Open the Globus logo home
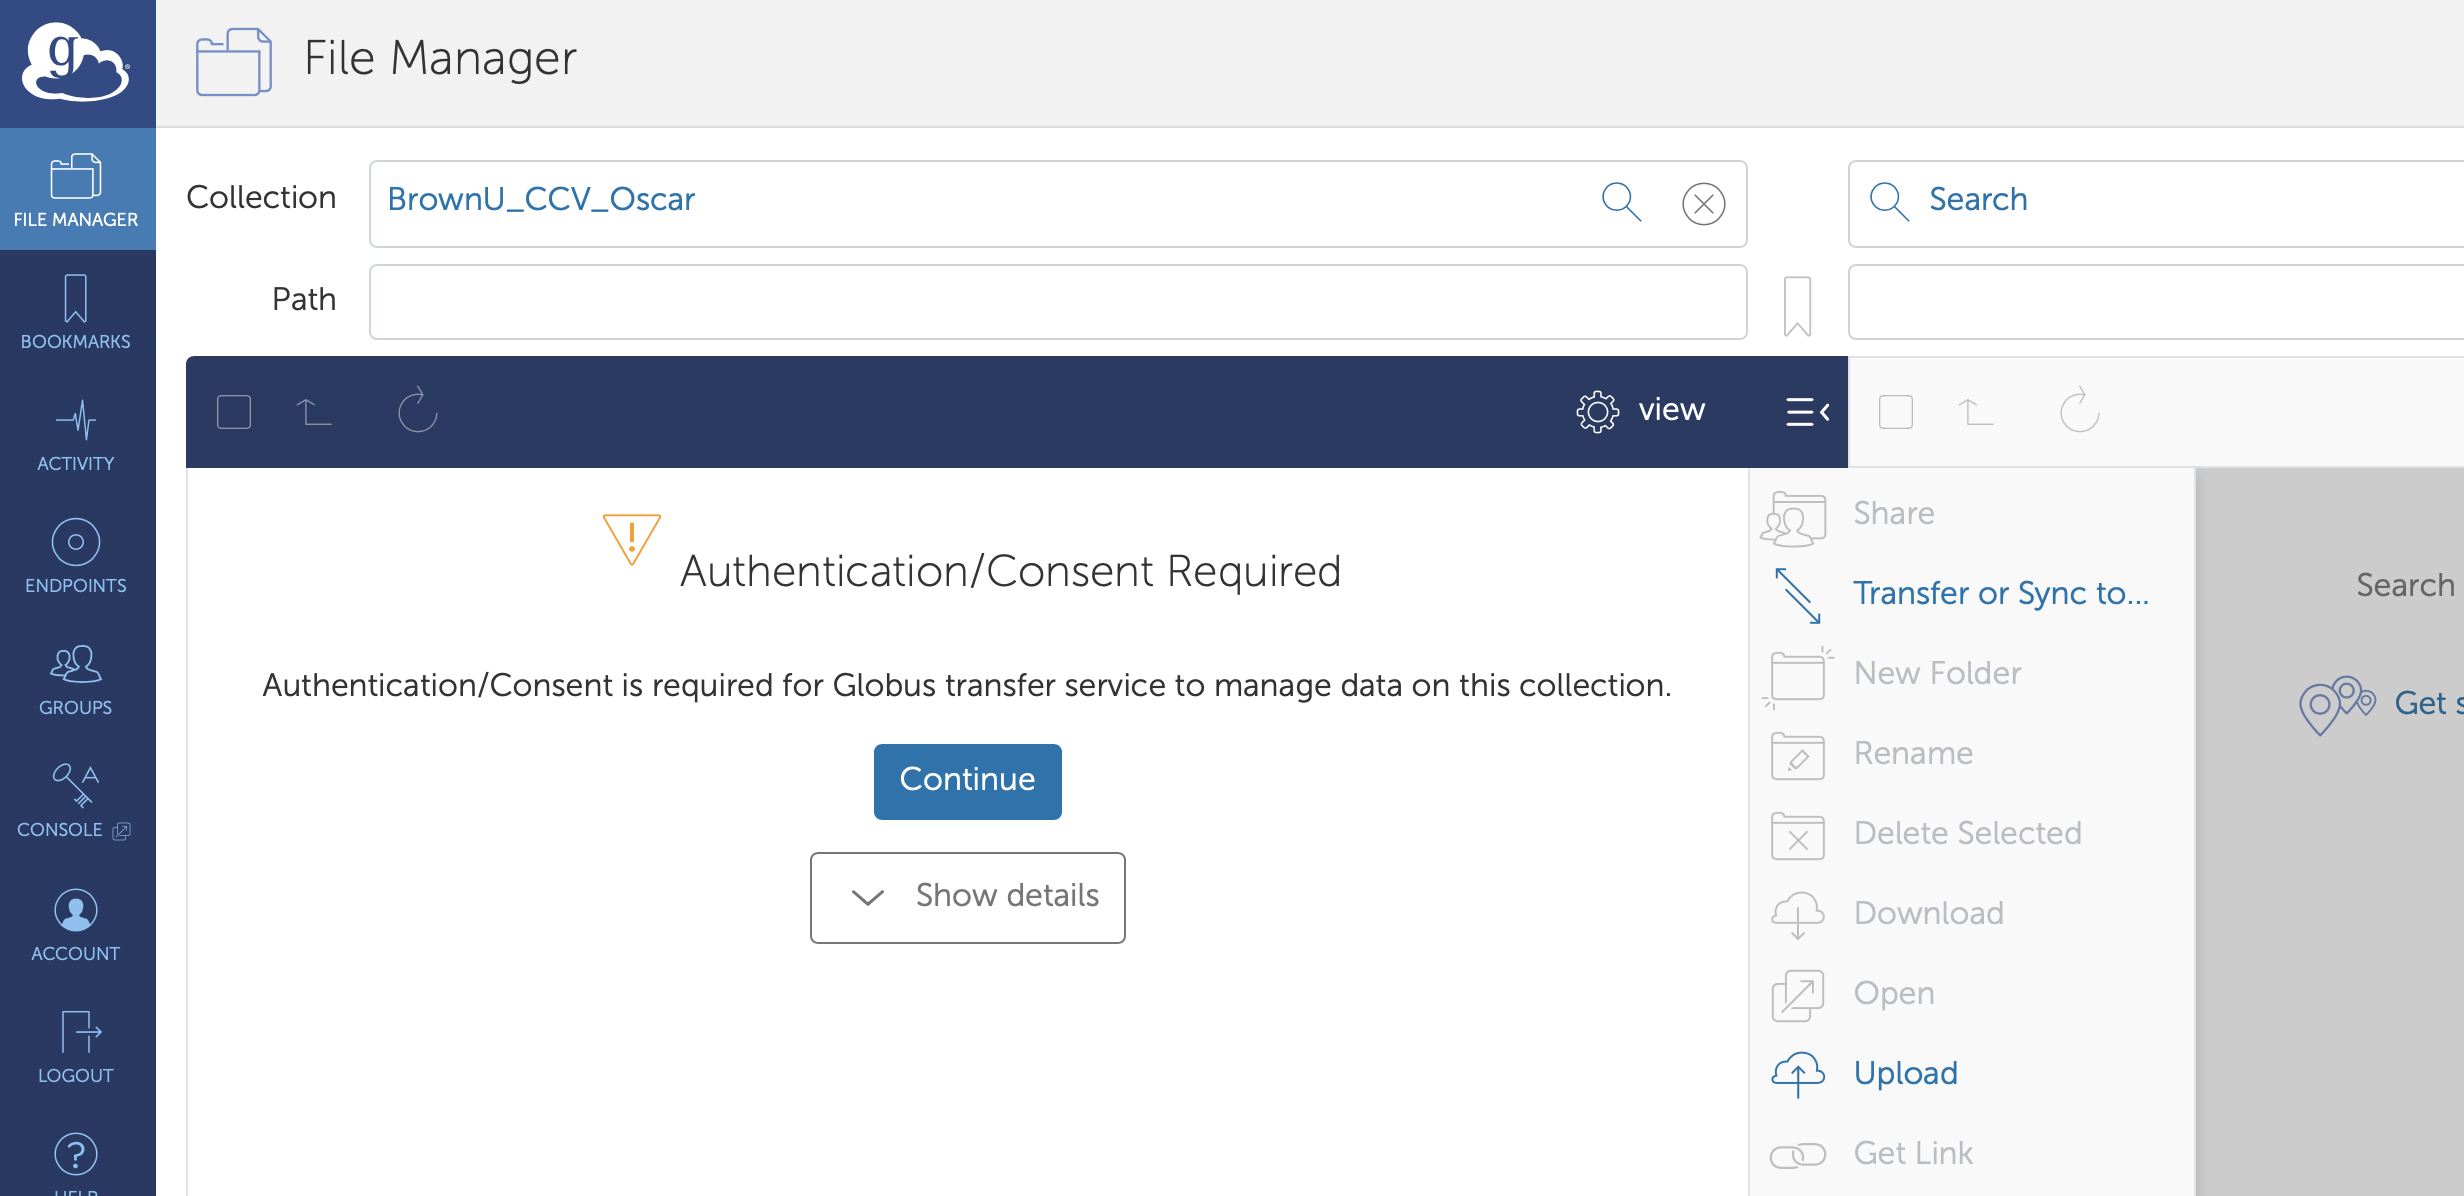The image size is (2464, 1196). point(76,62)
